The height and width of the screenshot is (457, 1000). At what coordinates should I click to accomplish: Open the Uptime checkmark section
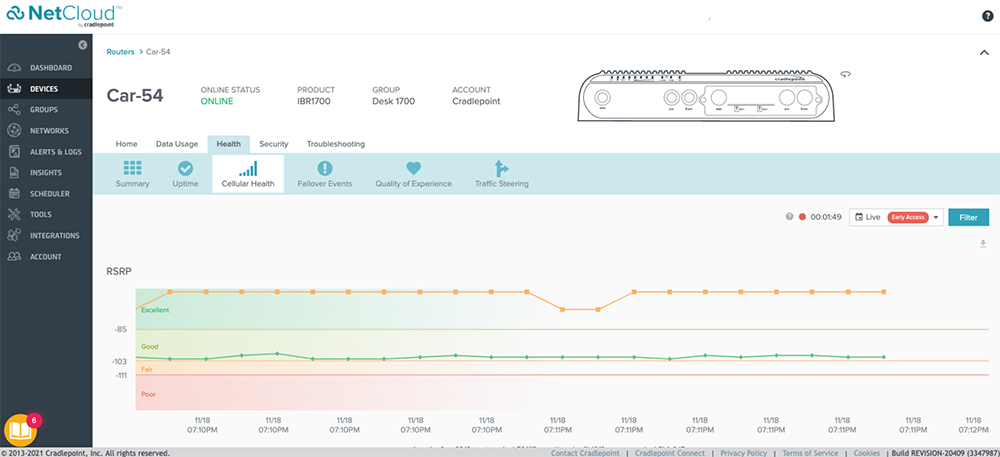click(x=185, y=174)
